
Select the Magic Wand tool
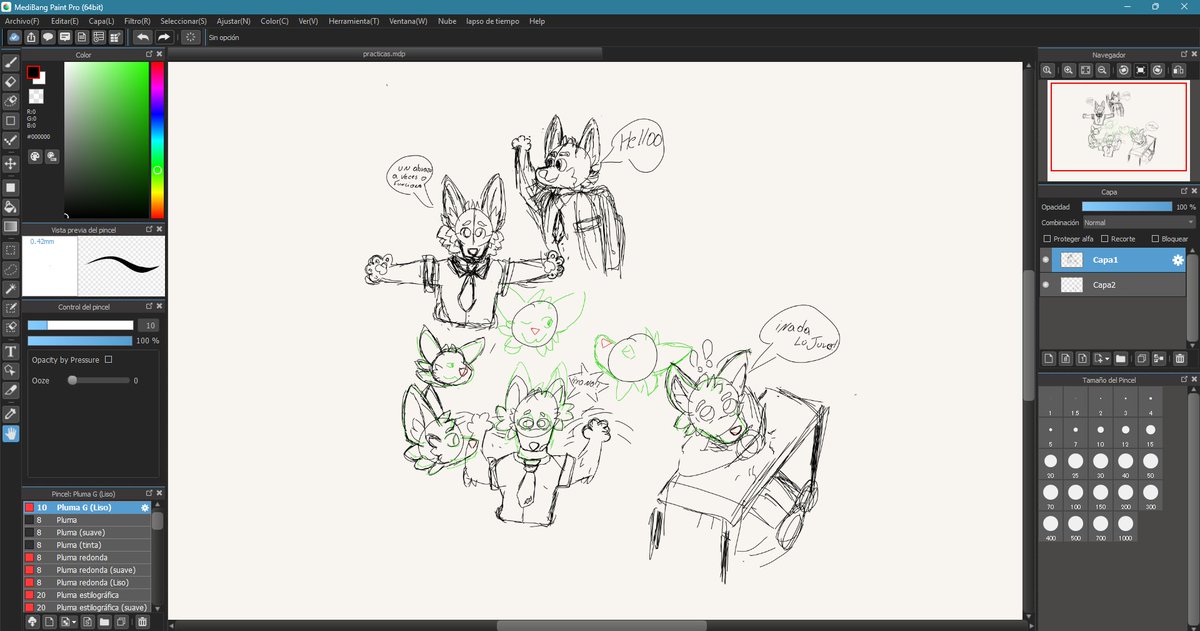11,289
